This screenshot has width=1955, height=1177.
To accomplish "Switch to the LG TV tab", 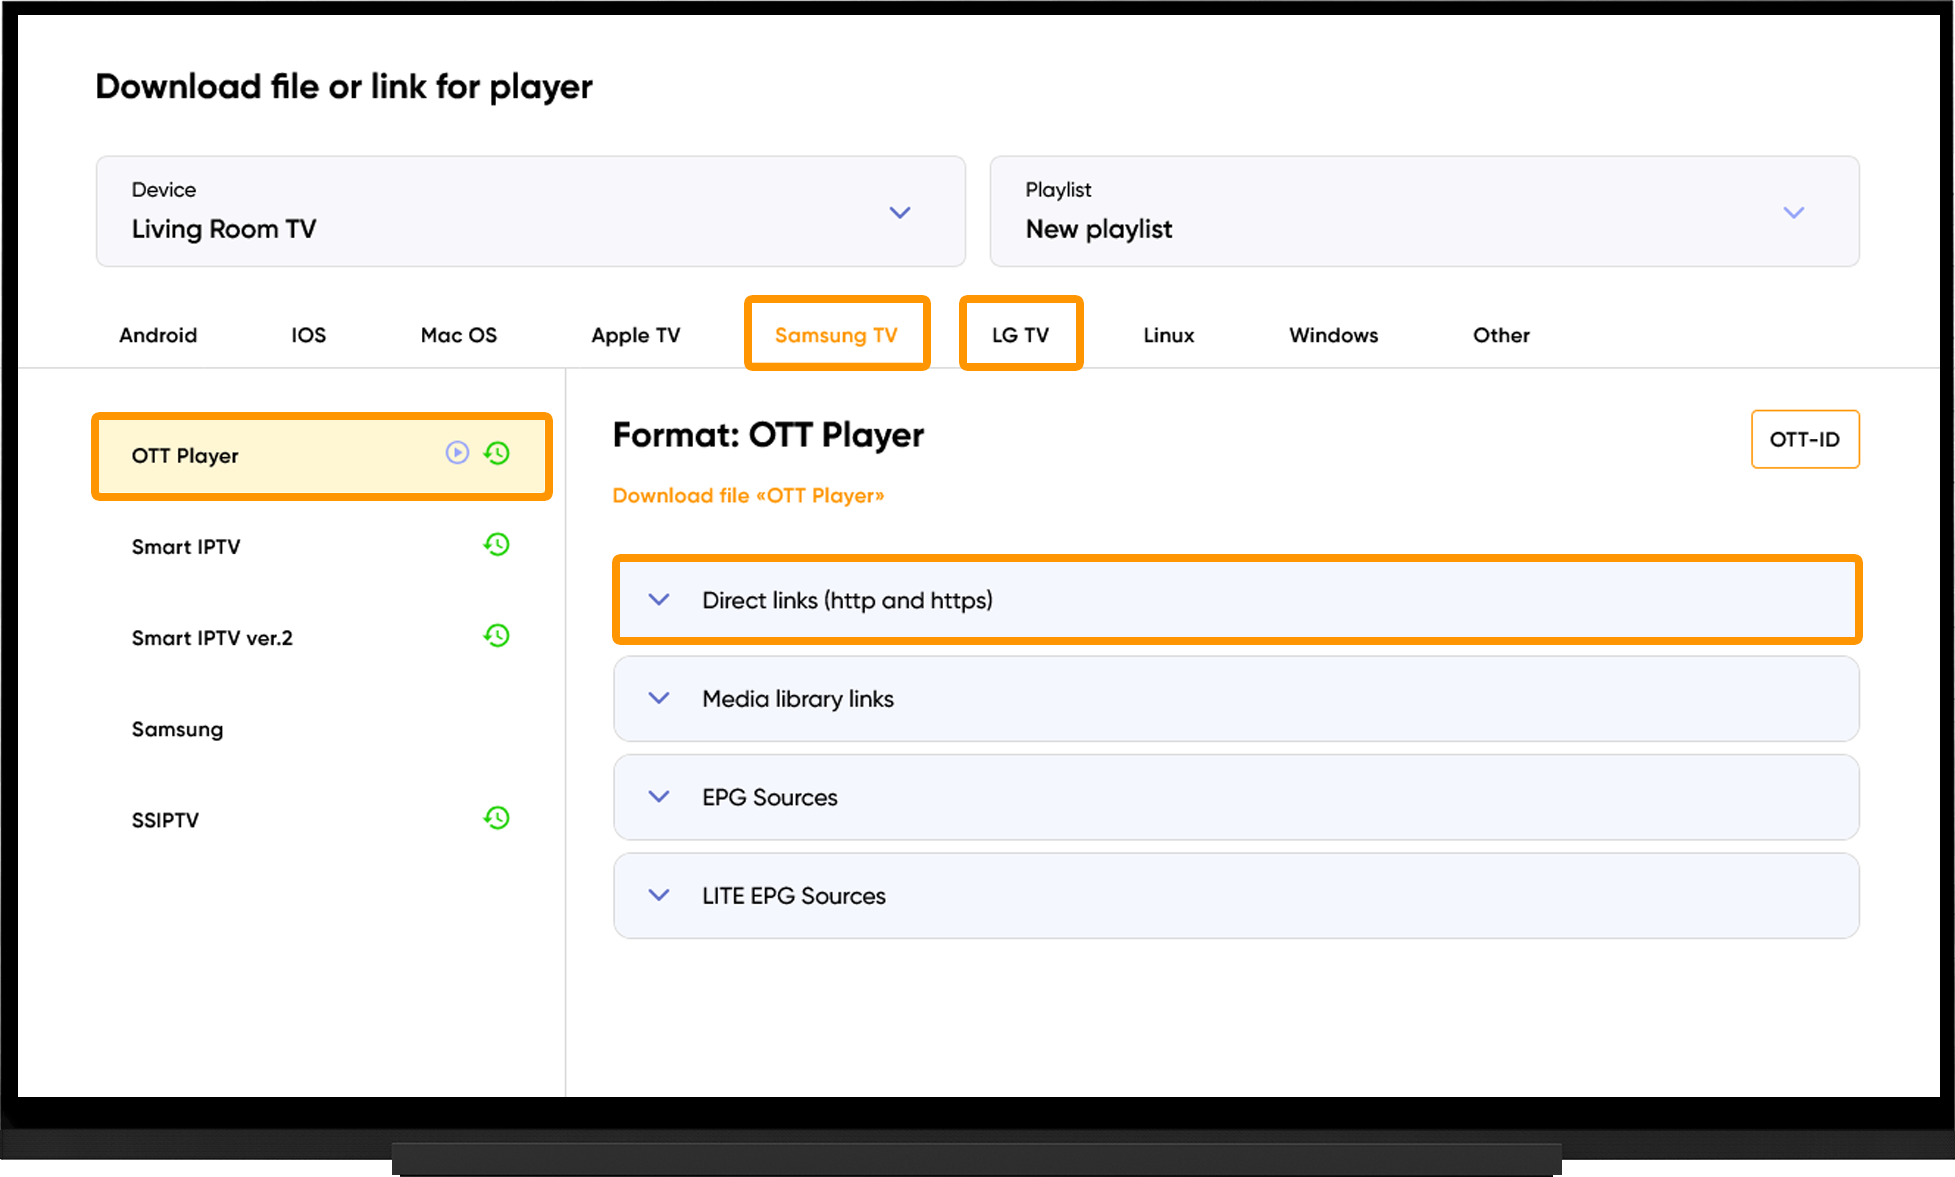I will click(1021, 334).
